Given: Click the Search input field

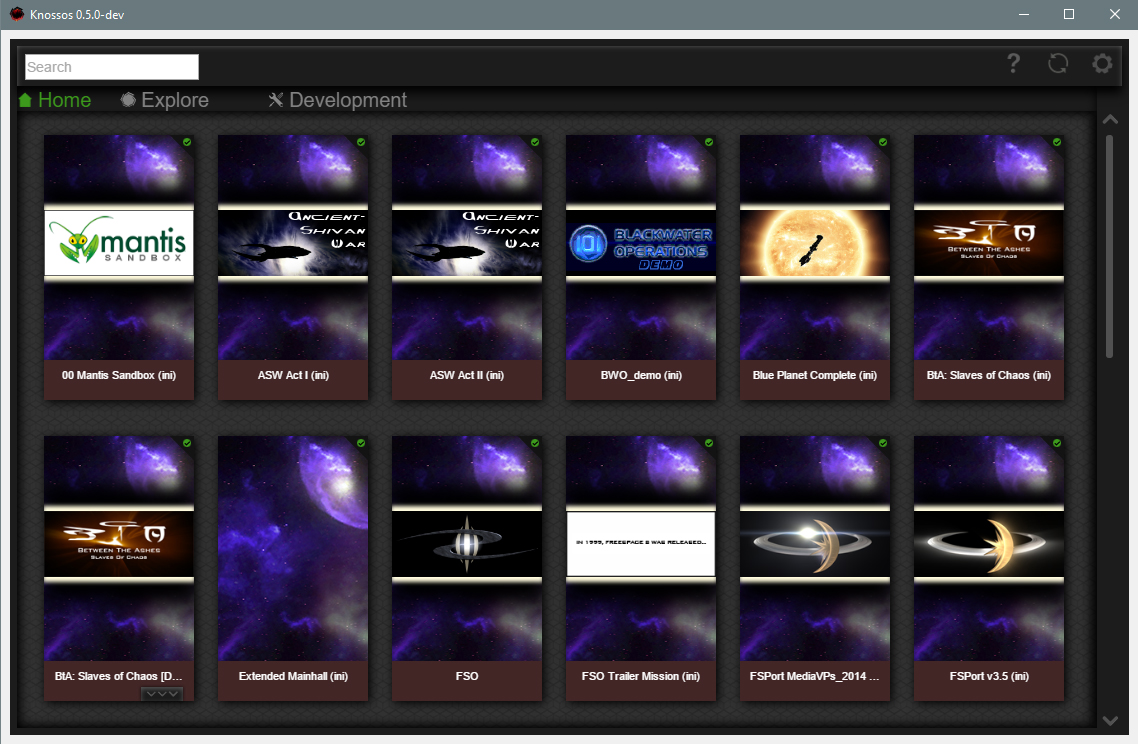Looking at the screenshot, I should (x=112, y=67).
